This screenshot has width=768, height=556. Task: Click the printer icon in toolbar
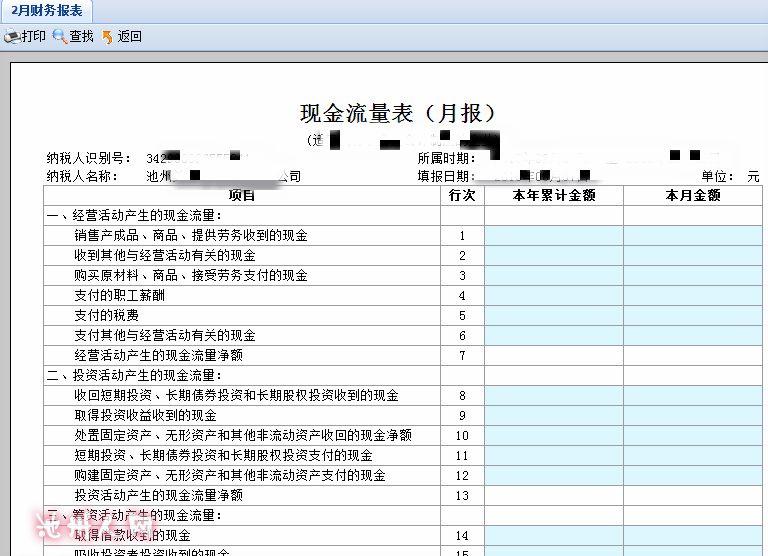[x=12, y=37]
